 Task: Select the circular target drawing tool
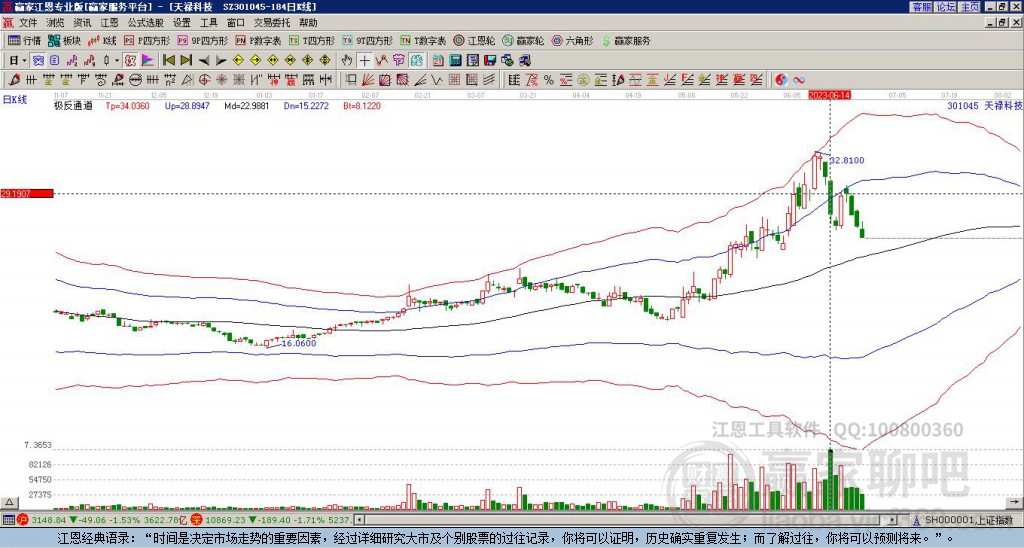point(204,80)
